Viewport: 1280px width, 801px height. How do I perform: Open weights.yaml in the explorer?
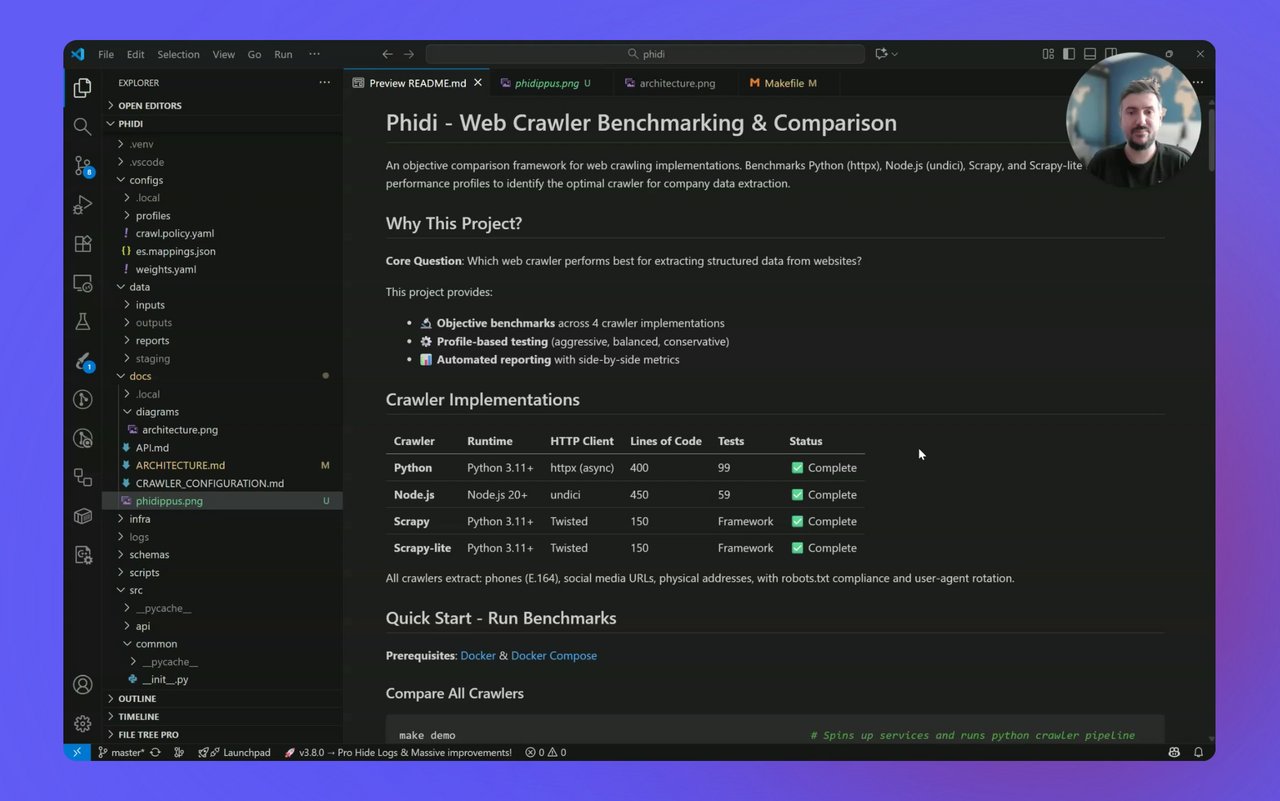pos(223,270)
